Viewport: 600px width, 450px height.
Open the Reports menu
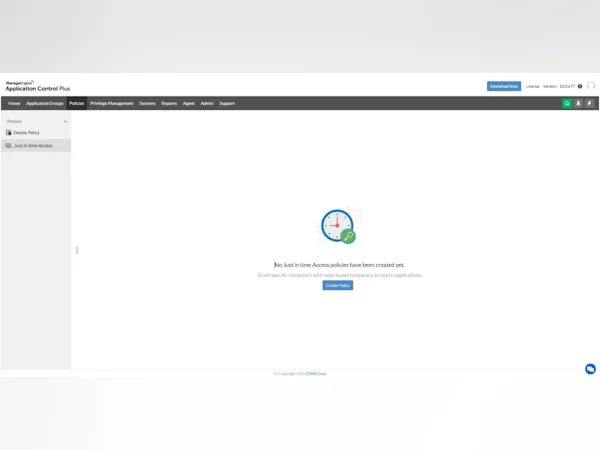(x=169, y=103)
